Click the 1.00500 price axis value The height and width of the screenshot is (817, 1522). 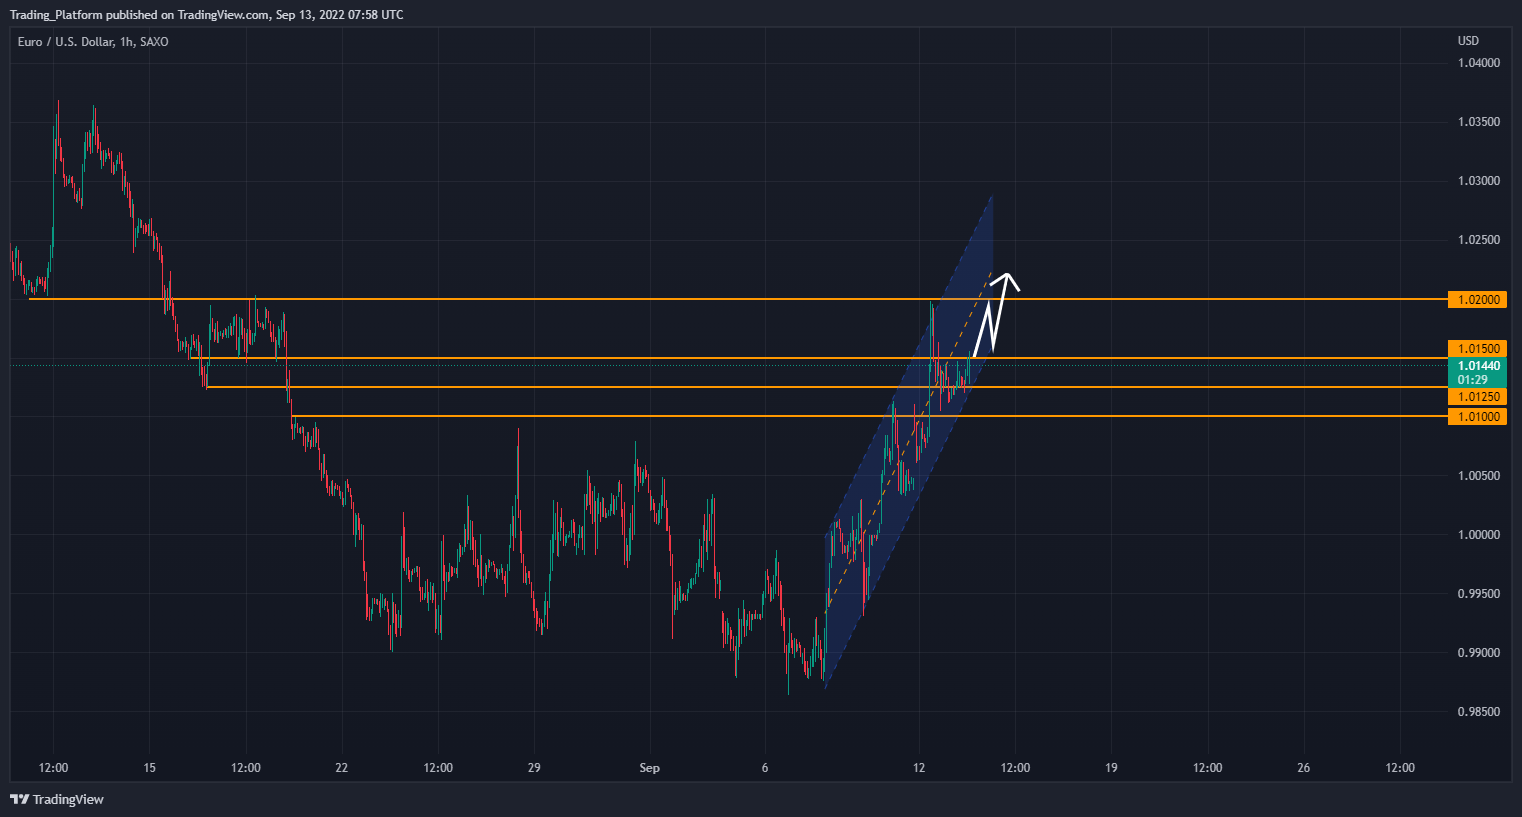(x=1479, y=476)
